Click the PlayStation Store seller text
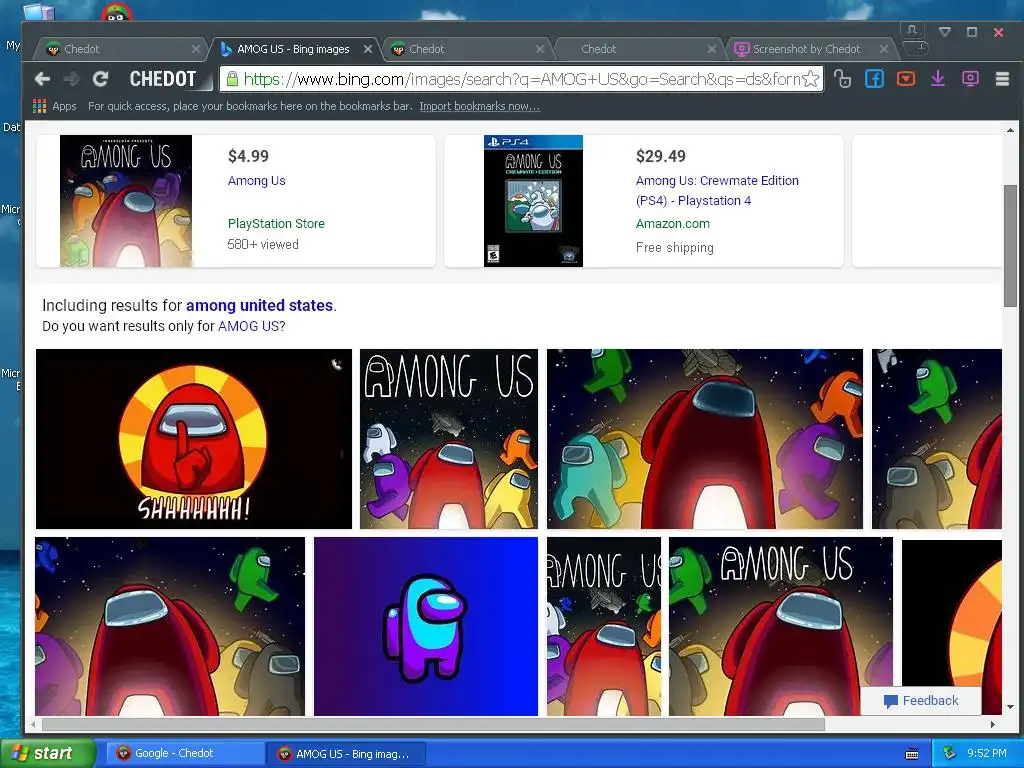Viewport: 1024px width, 768px height. [276, 223]
